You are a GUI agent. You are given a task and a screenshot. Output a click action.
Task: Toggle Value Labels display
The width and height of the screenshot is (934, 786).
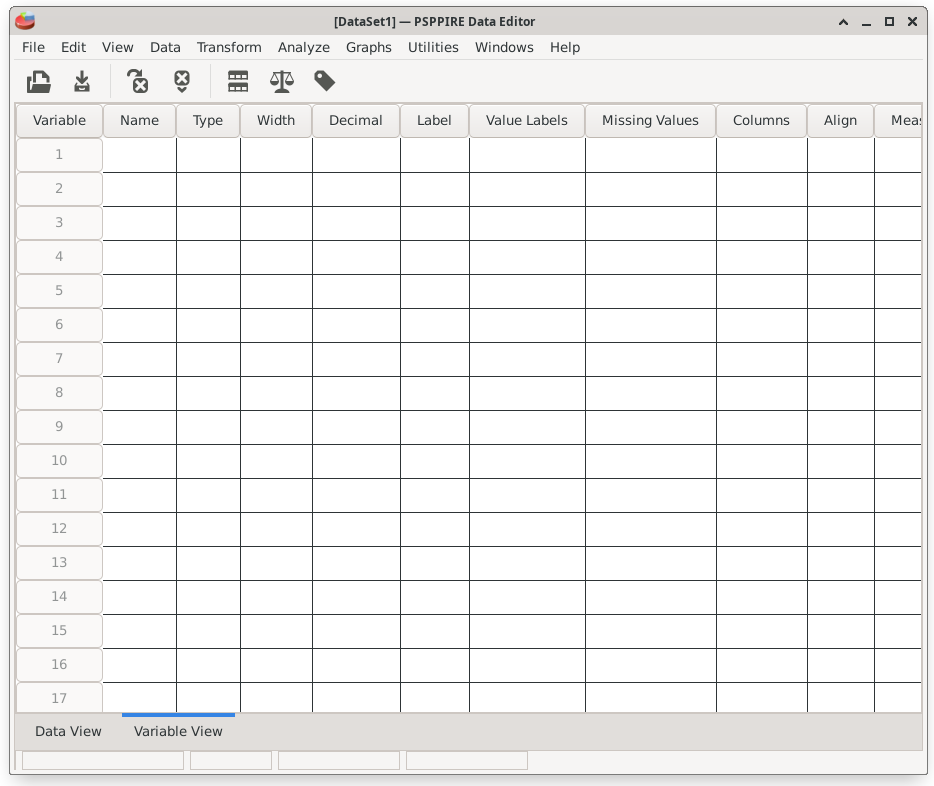[324, 81]
